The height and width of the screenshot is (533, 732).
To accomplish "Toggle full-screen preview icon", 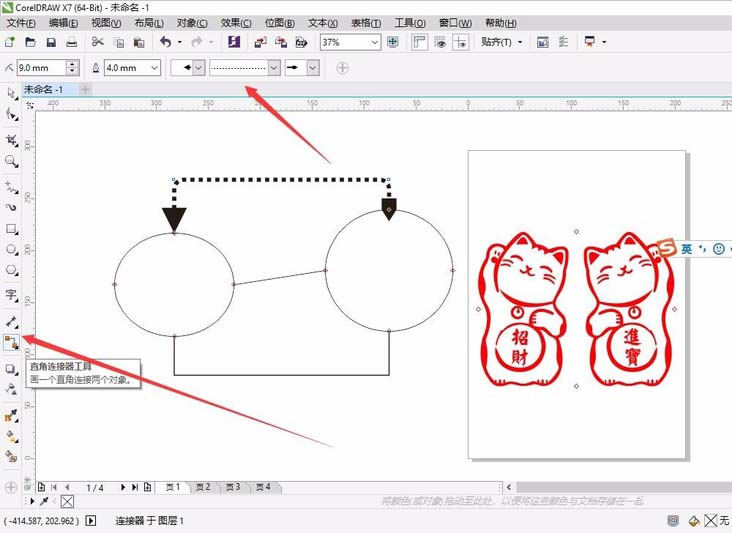I will click(x=393, y=42).
